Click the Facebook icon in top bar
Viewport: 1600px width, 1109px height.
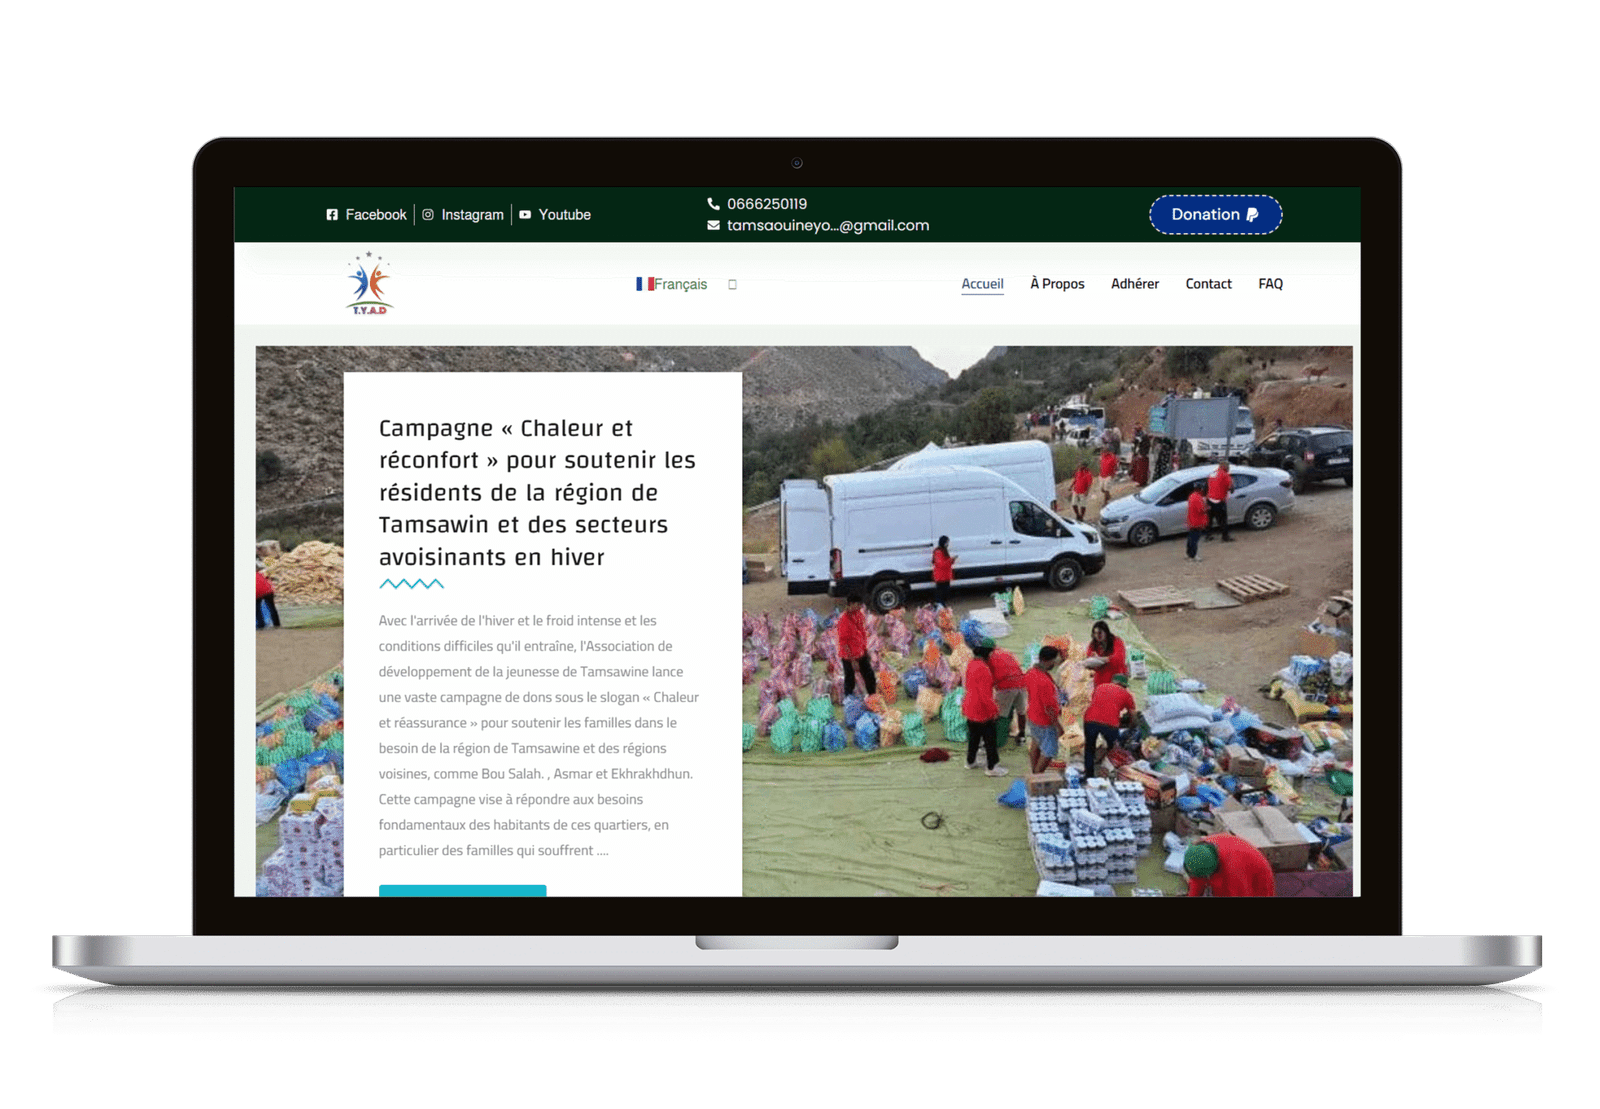click(332, 215)
